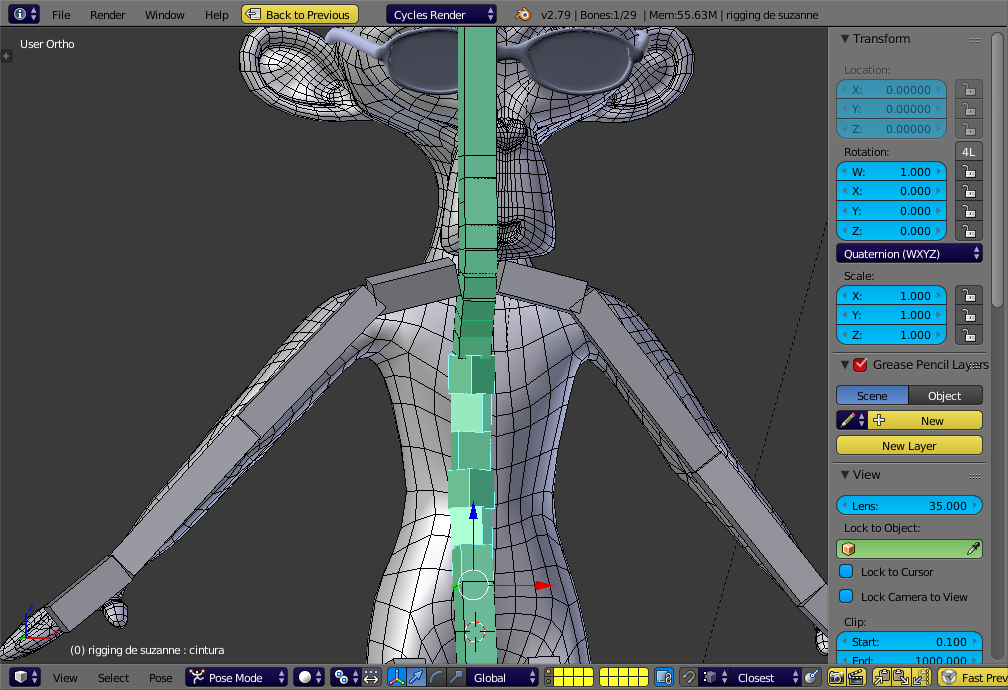Image resolution: width=1008 pixels, height=690 pixels.
Task: Click the paste pose clipboard icon
Action: tap(901, 677)
